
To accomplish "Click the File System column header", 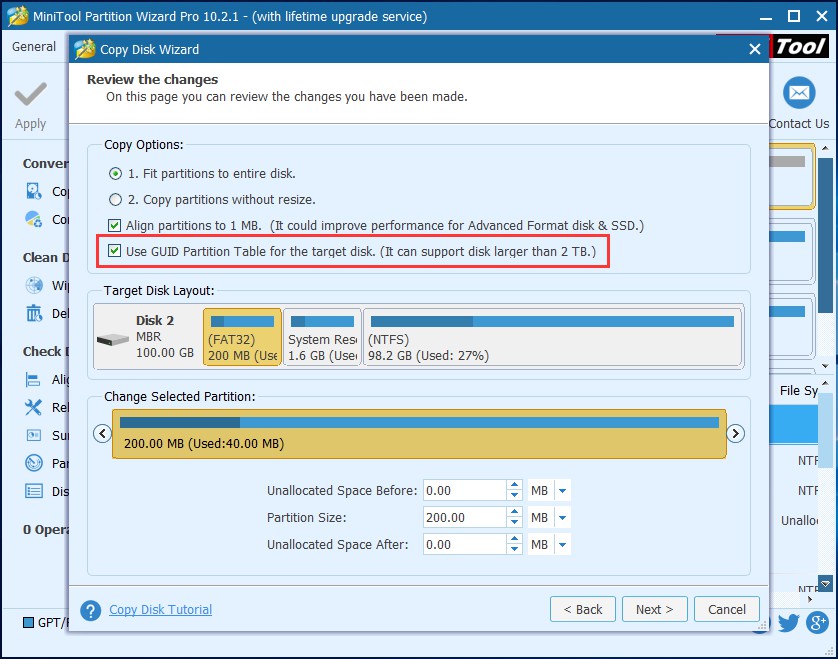I will click(x=798, y=391).
